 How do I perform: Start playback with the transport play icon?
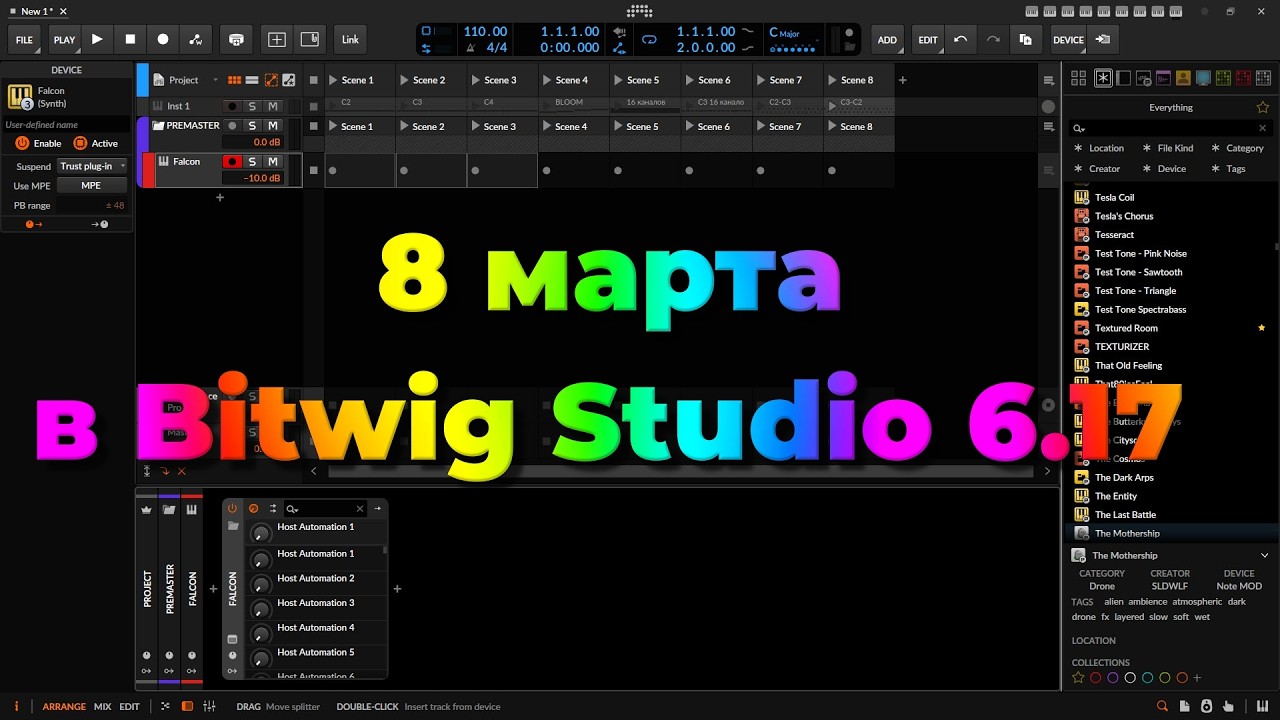click(x=97, y=39)
